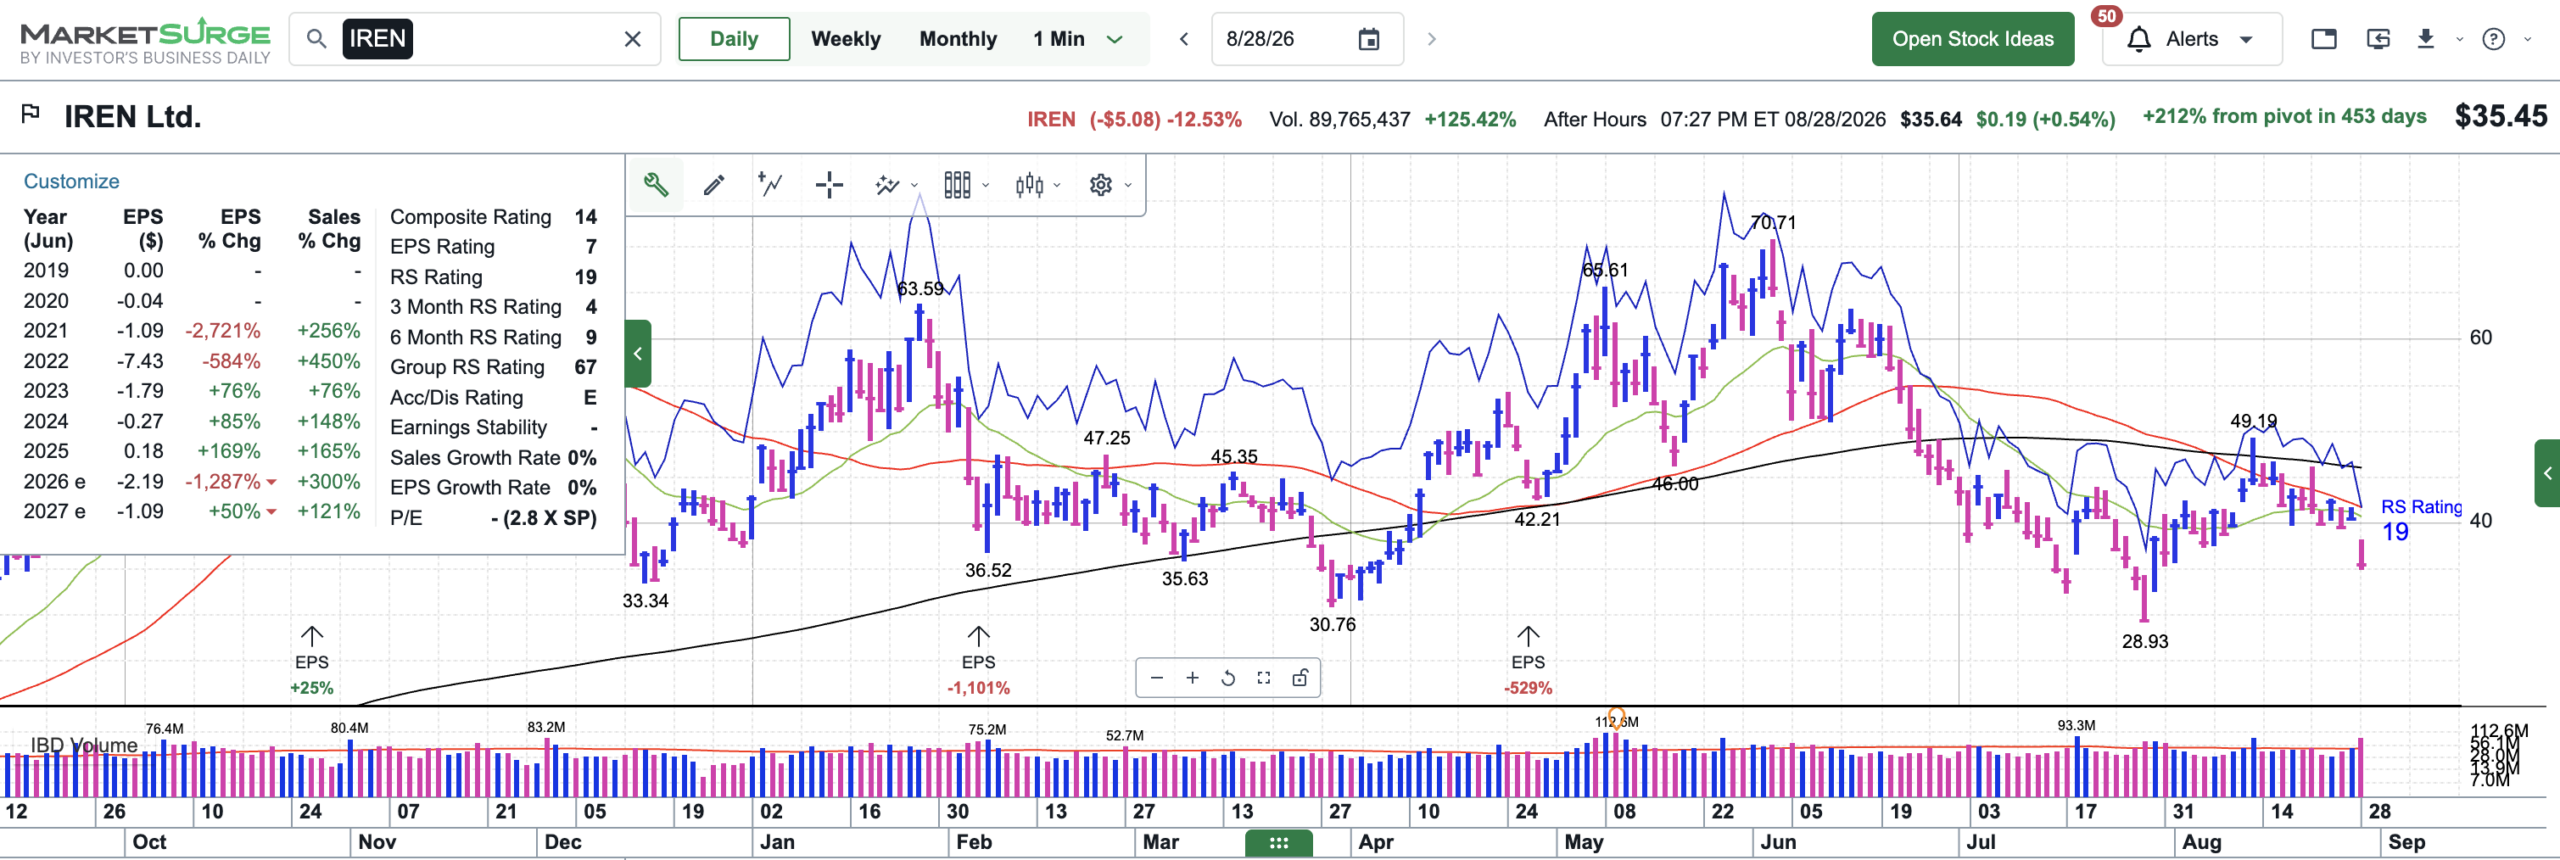Switch to the Monthly chart tab
Image resolution: width=2560 pixels, height=860 pixels.
click(958, 39)
